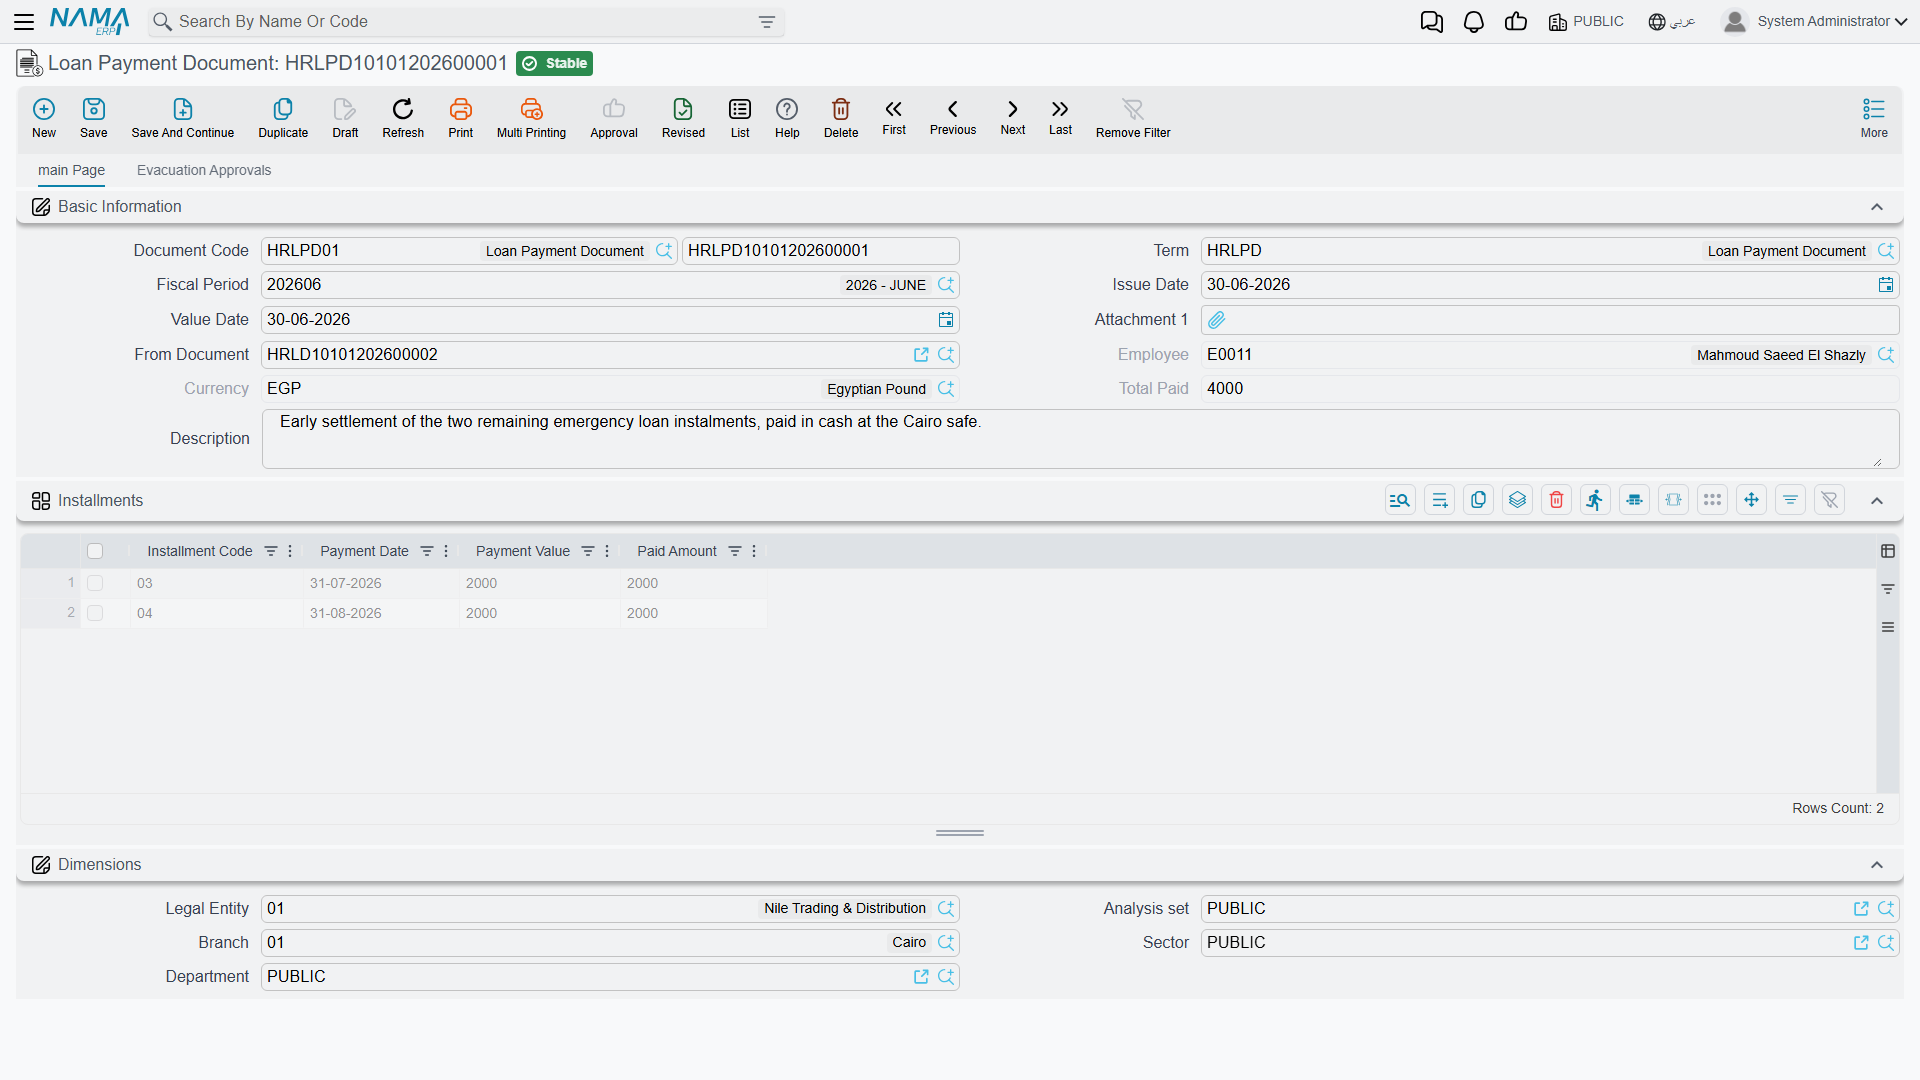Tick the checkbox for installment row 03

click(x=95, y=583)
